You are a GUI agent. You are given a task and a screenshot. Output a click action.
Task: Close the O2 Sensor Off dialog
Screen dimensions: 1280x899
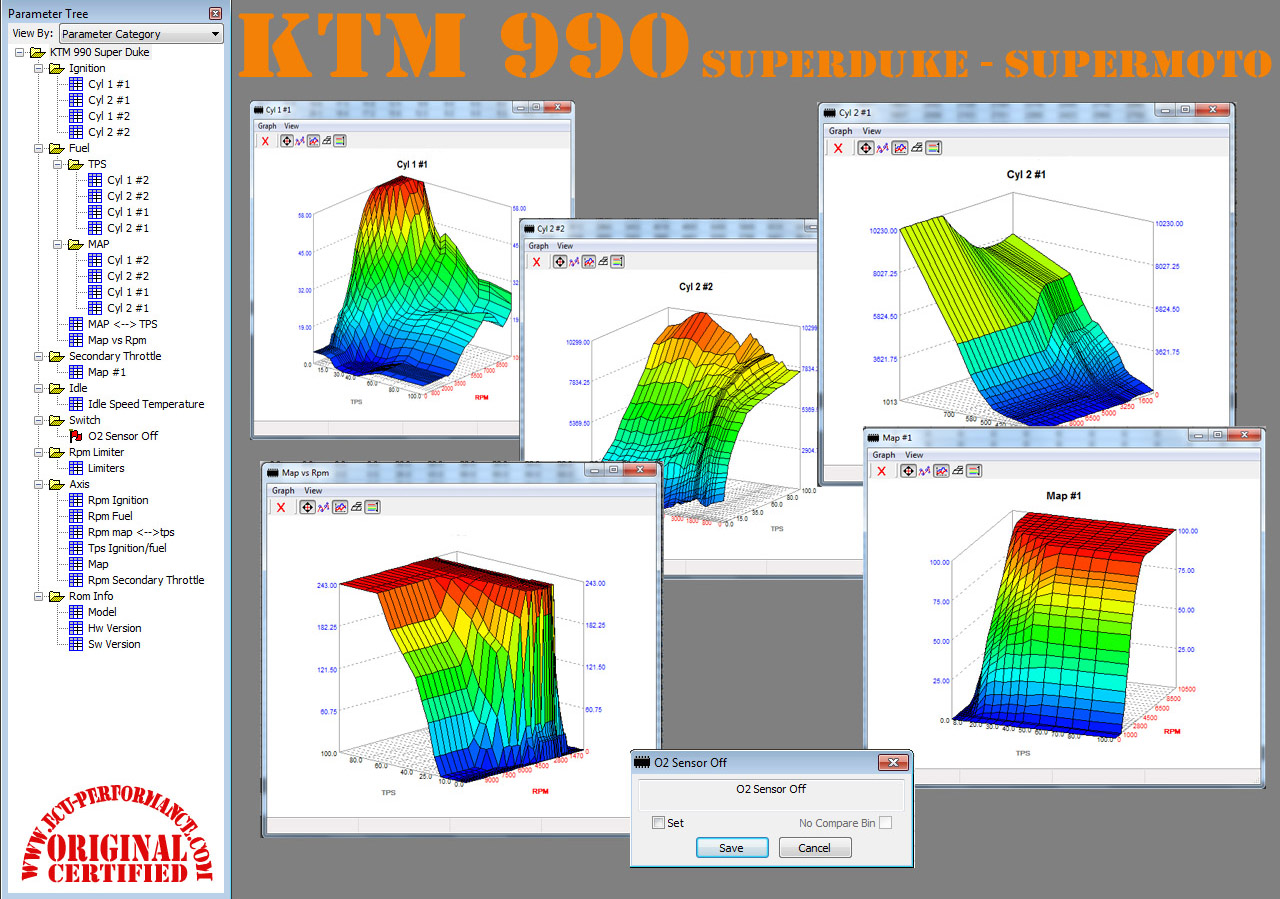pyautogui.click(x=892, y=763)
